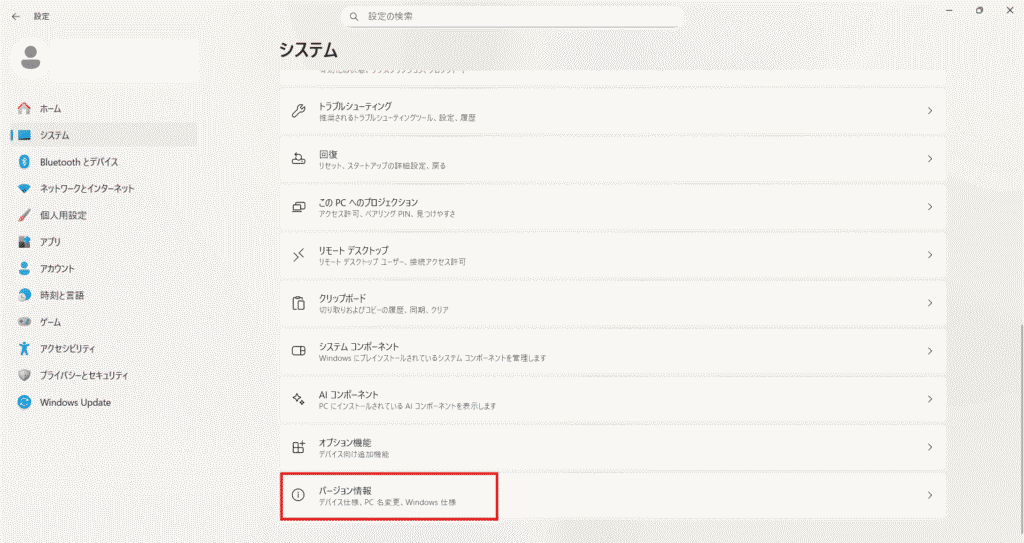Screen dimensions: 1024x543
Task: Open 個人用設定 section
Action: [x=104, y=215]
